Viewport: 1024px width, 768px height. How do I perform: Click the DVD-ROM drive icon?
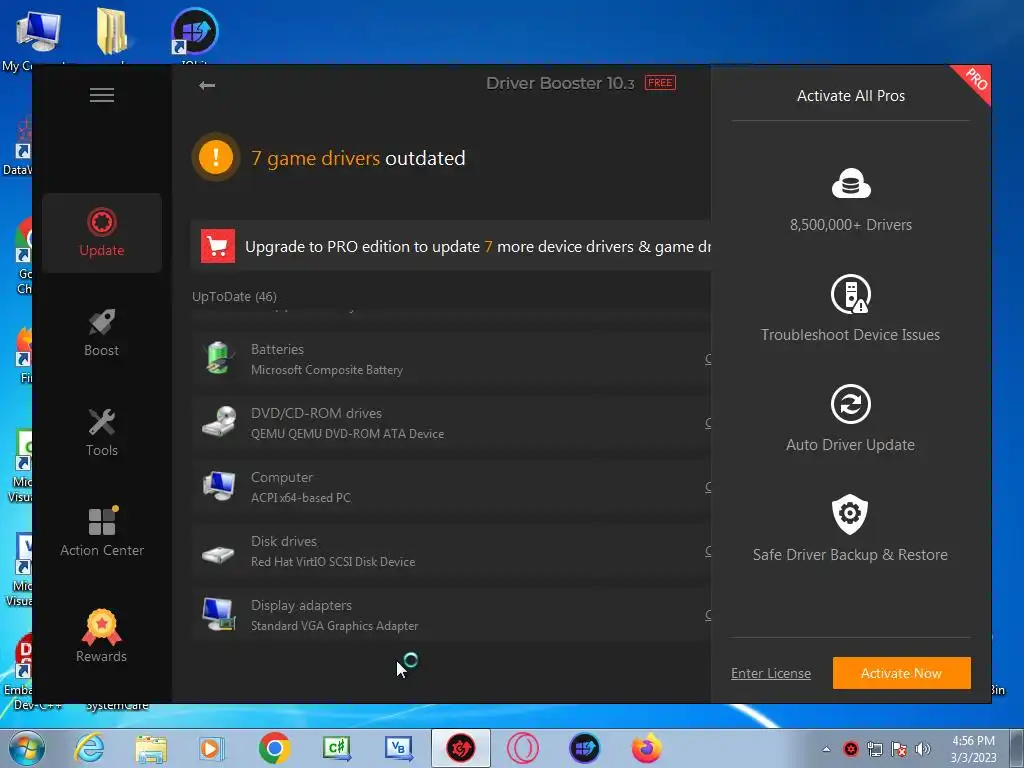point(219,422)
